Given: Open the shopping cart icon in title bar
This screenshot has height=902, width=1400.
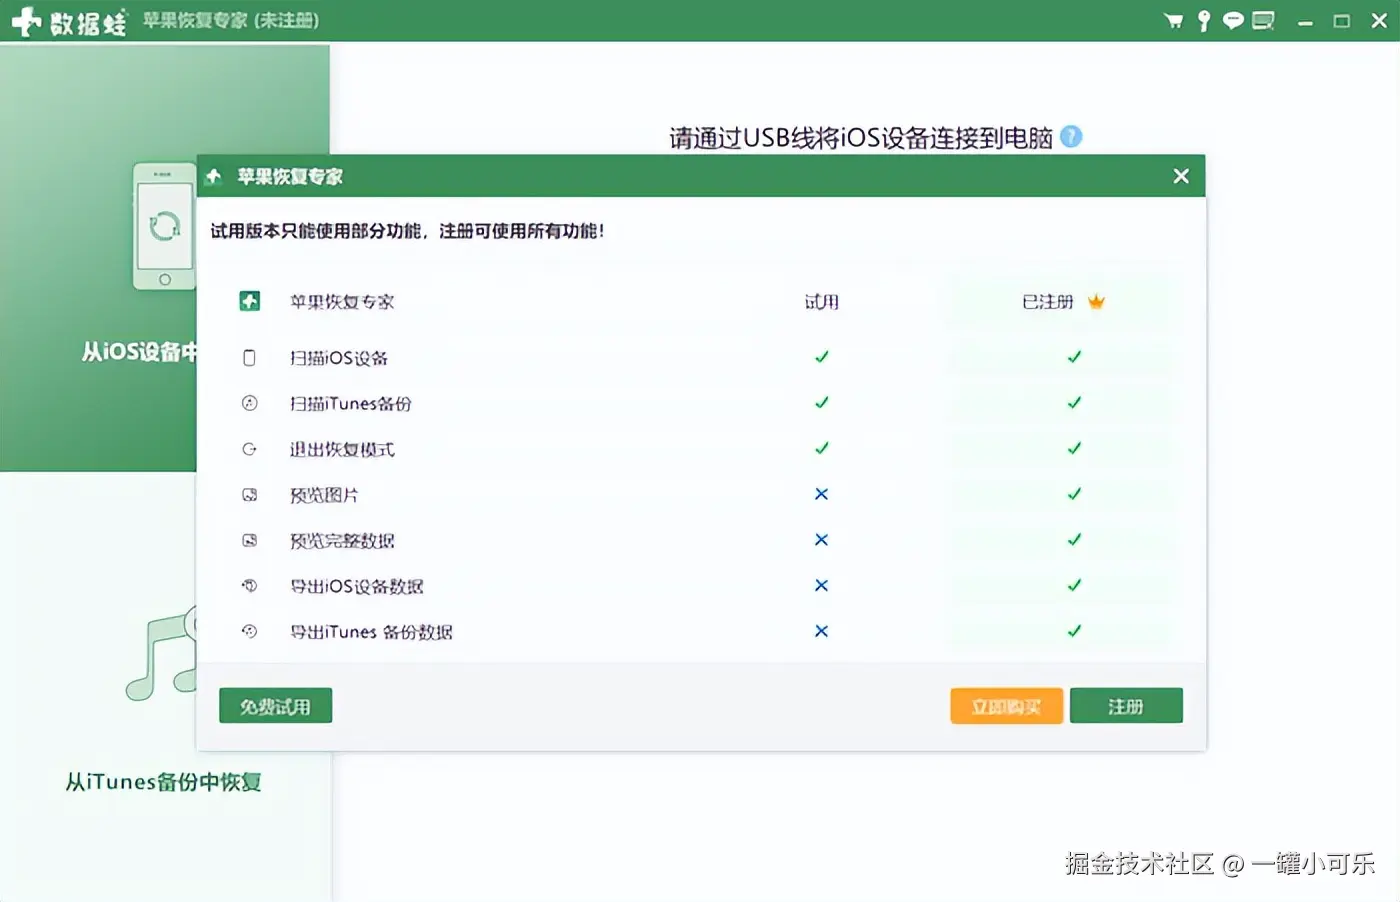Looking at the screenshot, I should tap(1174, 20).
